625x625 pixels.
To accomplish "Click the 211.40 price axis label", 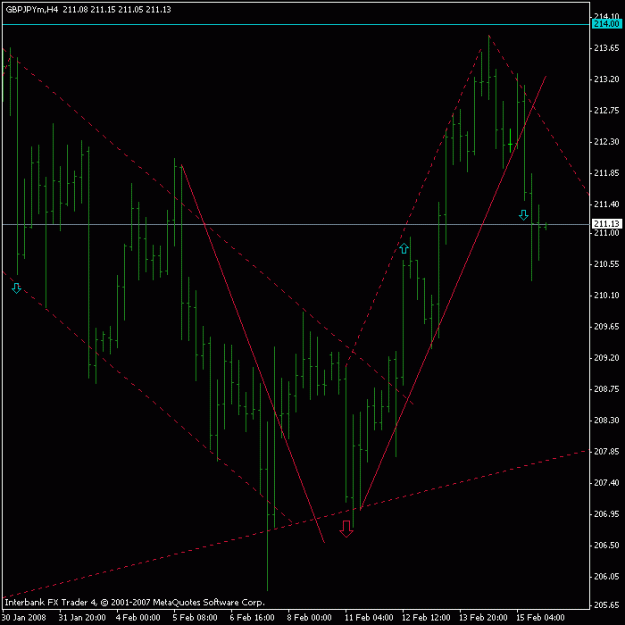I will tap(606, 204).
